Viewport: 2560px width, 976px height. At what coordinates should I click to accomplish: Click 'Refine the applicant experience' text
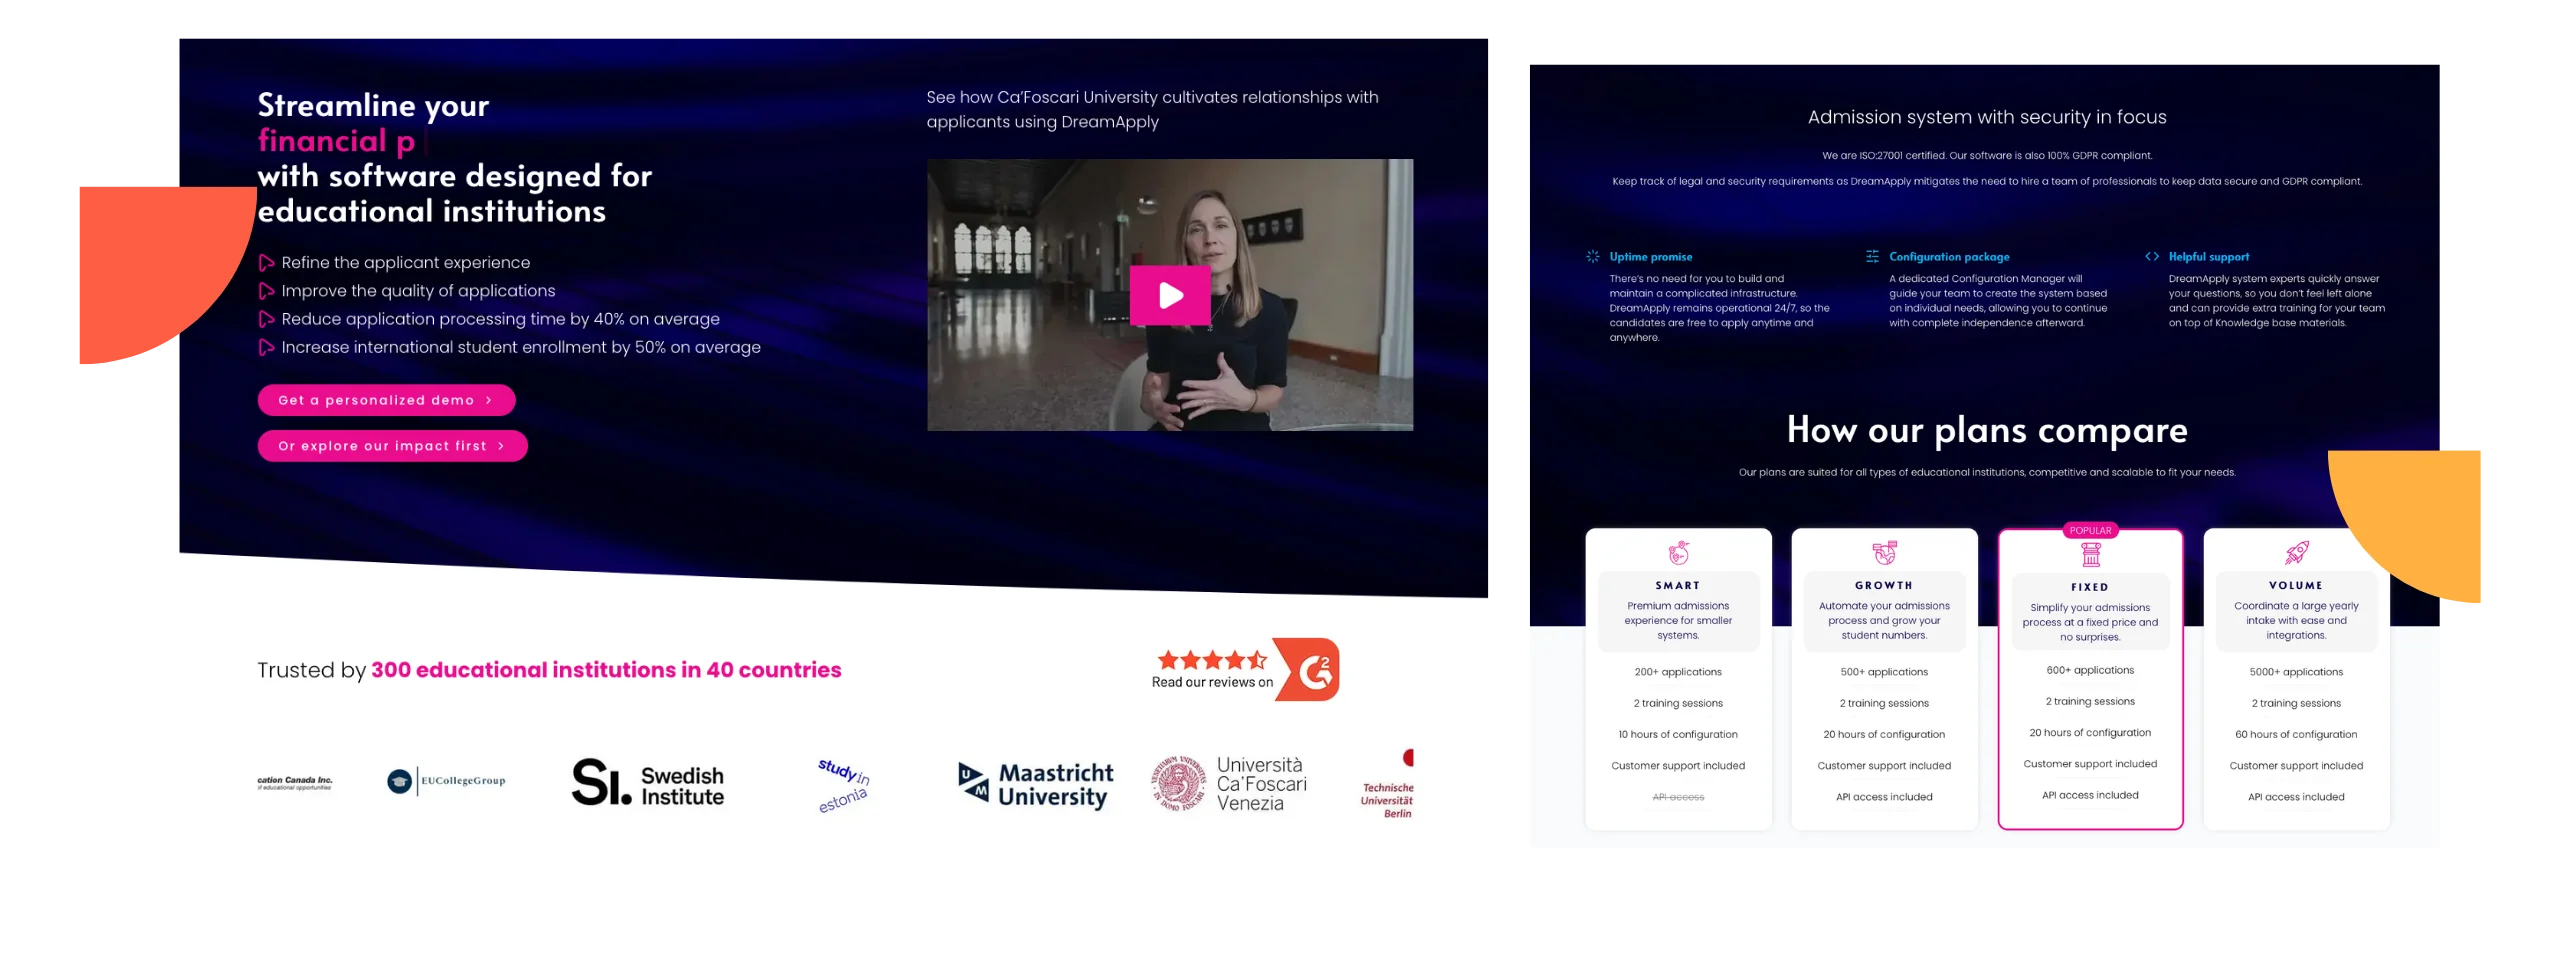click(x=405, y=263)
